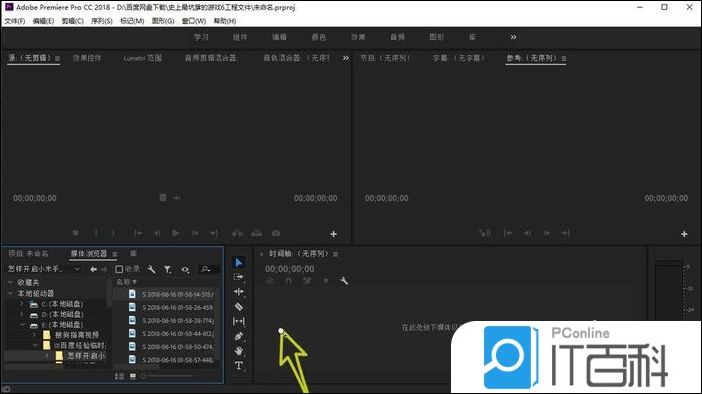702x394 pixels.
Task: Open the file type filter in media browser
Action: pos(167,269)
